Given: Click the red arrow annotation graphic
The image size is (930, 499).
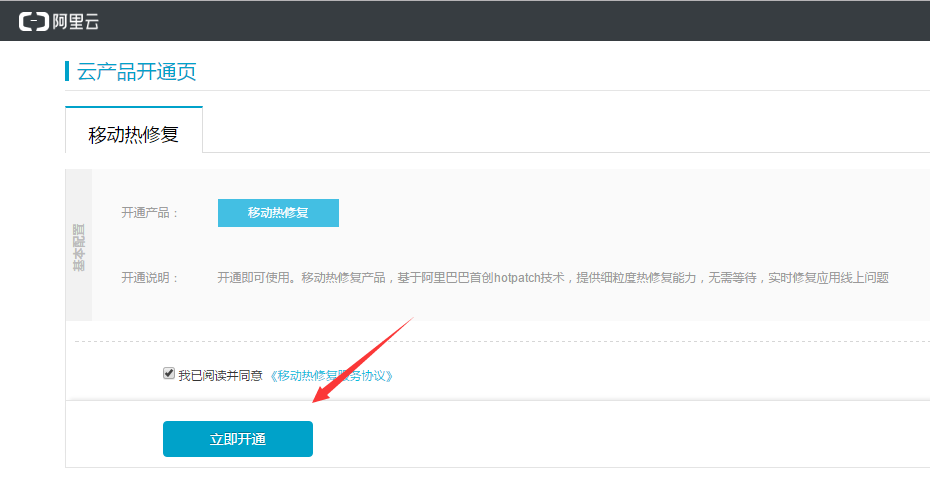Looking at the screenshot, I should click(363, 360).
